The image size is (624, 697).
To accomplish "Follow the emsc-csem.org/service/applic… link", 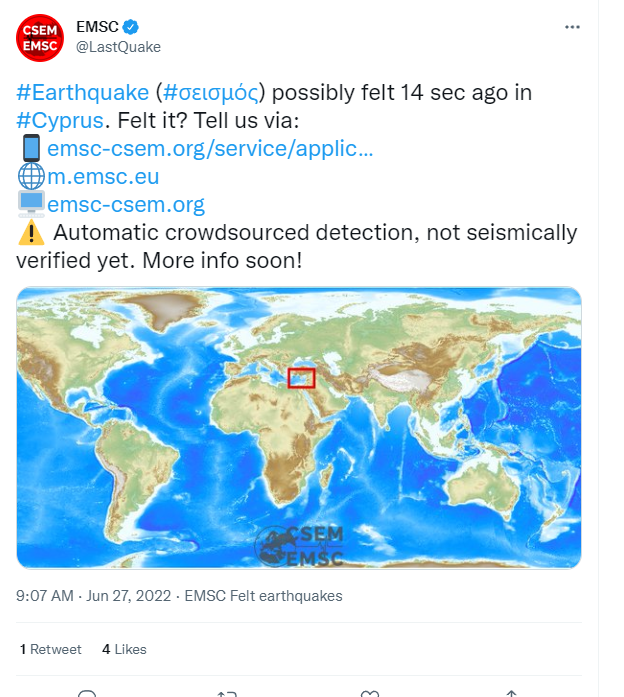I will click(x=210, y=148).
